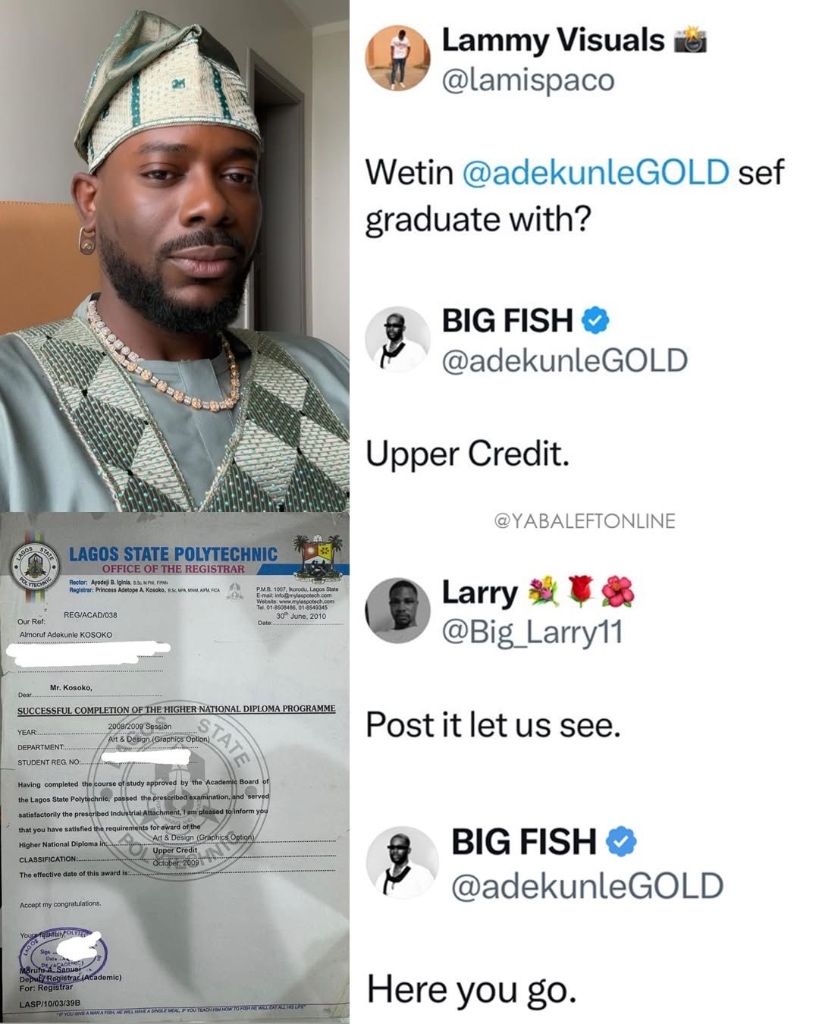Click the pink hibiscus emoji beside Larry
This screenshot has width=819, height=1024.
pos(617,592)
